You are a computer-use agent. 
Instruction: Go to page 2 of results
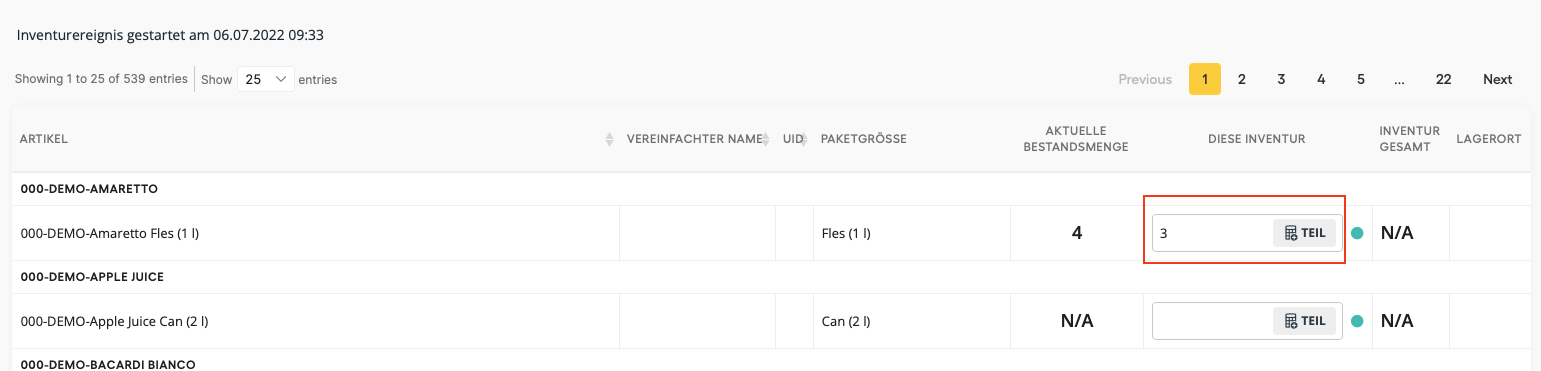point(1241,79)
